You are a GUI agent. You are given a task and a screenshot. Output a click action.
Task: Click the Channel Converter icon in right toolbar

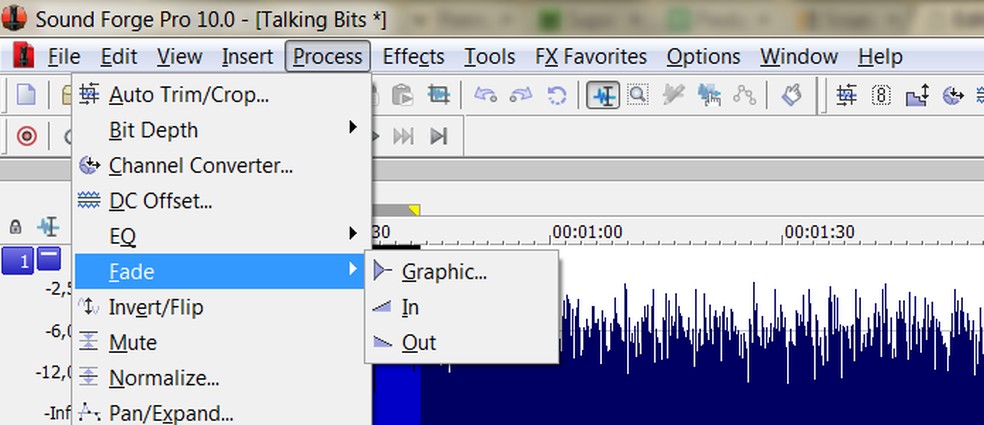tap(953, 95)
